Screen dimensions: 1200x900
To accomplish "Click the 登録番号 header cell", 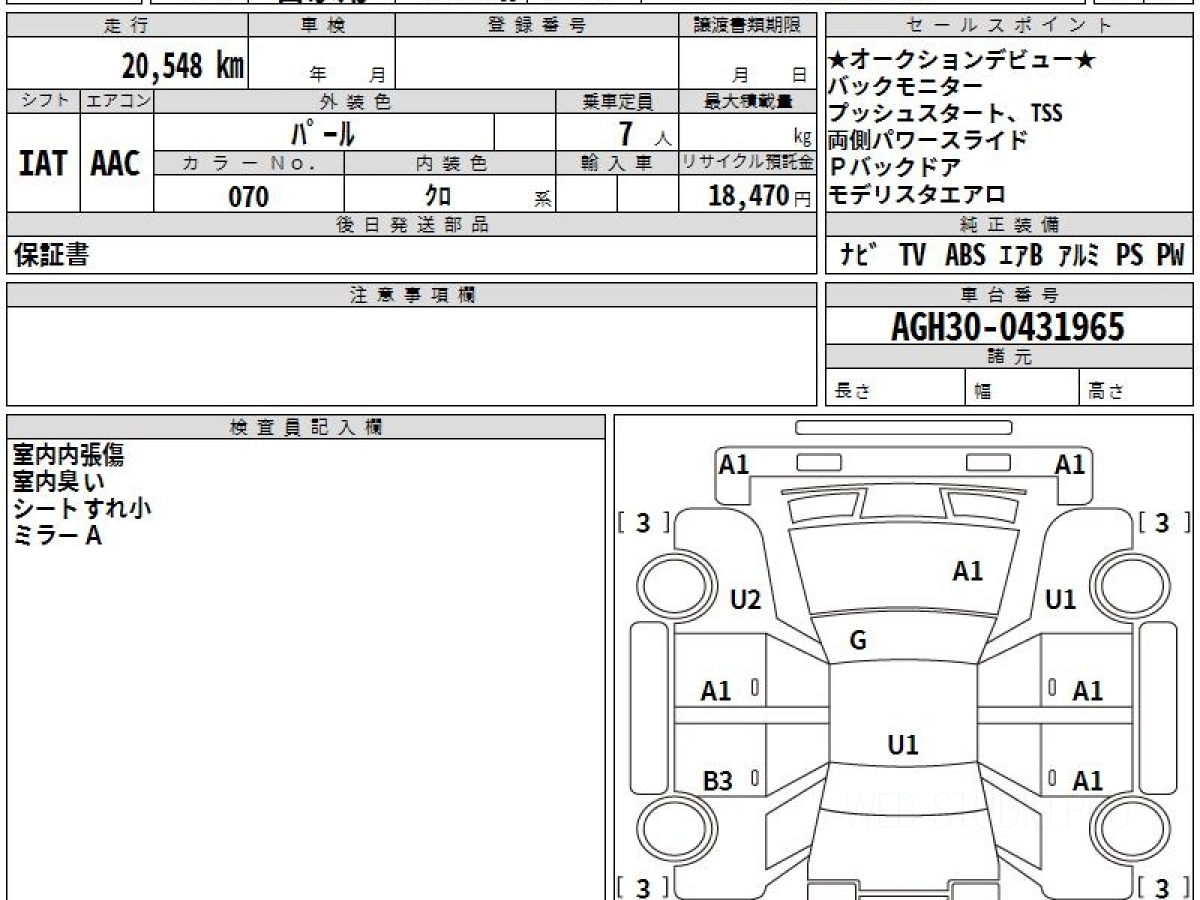I will pos(537,26).
